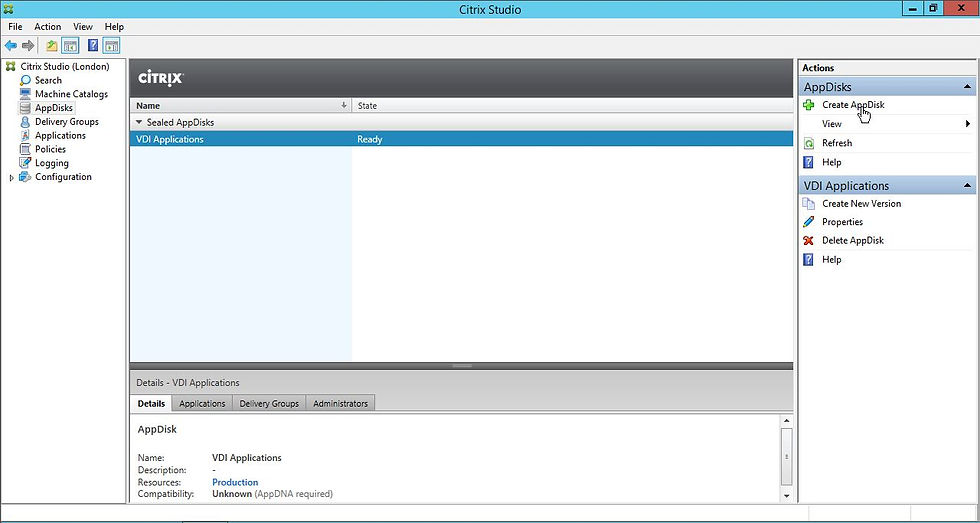Viewport: 980px width, 523px height.
Task: Select Citrix Studio (London) root node
Action: click(64, 66)
